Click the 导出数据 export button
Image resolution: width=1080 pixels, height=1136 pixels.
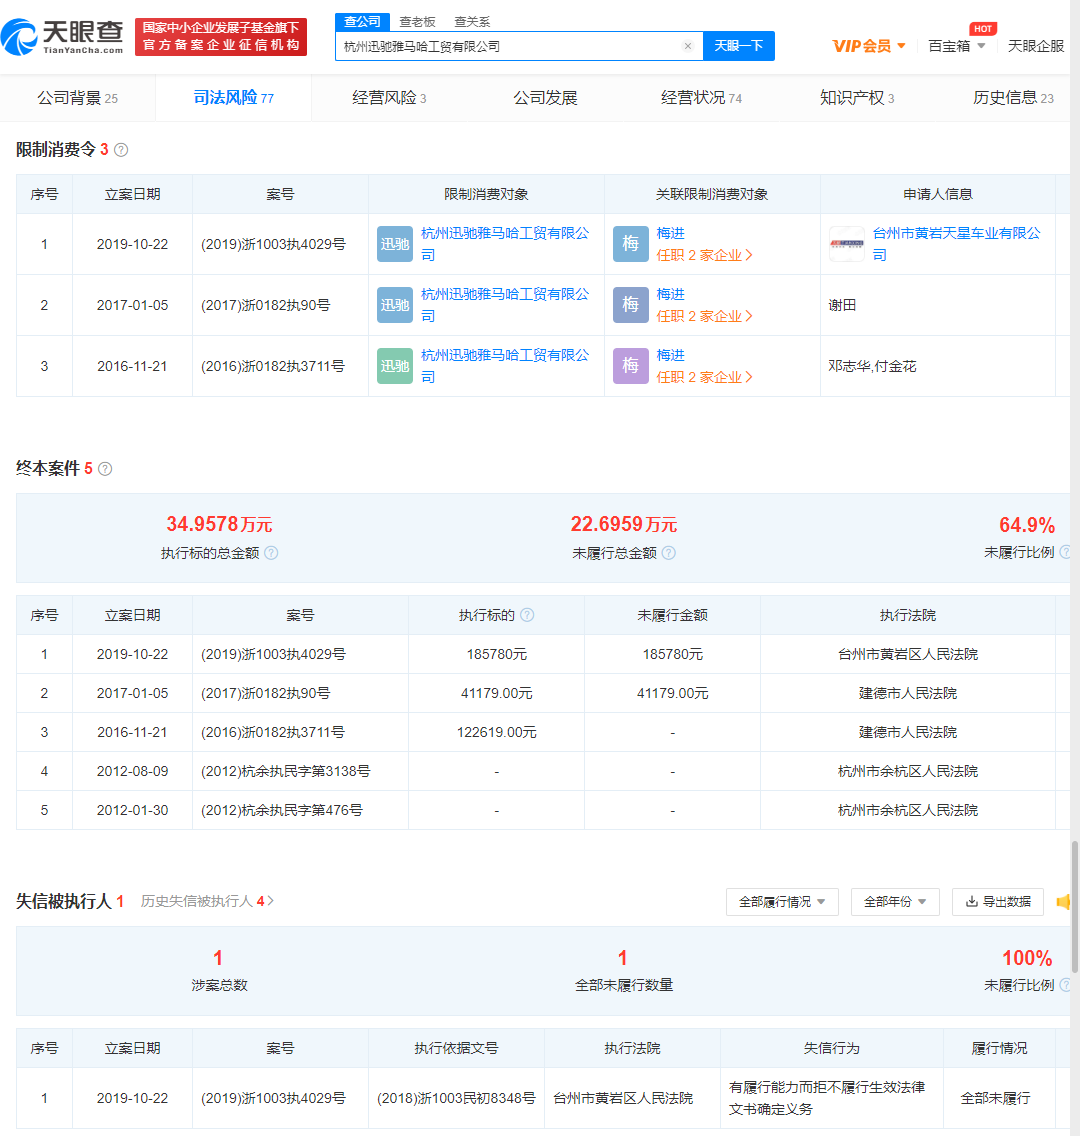click(998, 902)
